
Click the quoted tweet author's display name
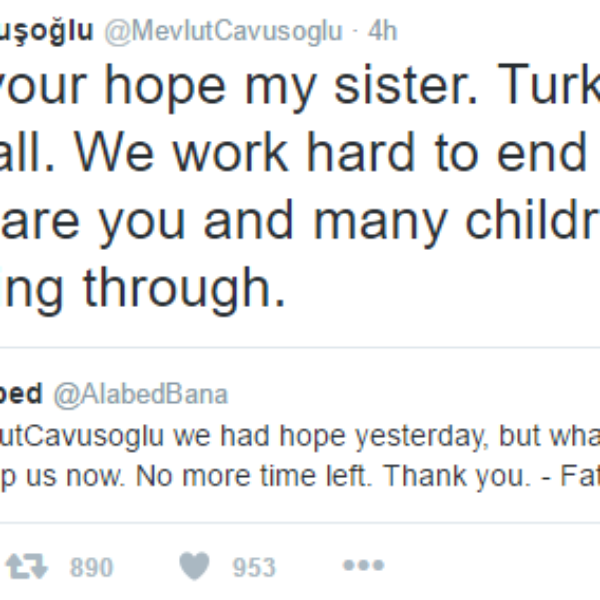pos(20,394)
